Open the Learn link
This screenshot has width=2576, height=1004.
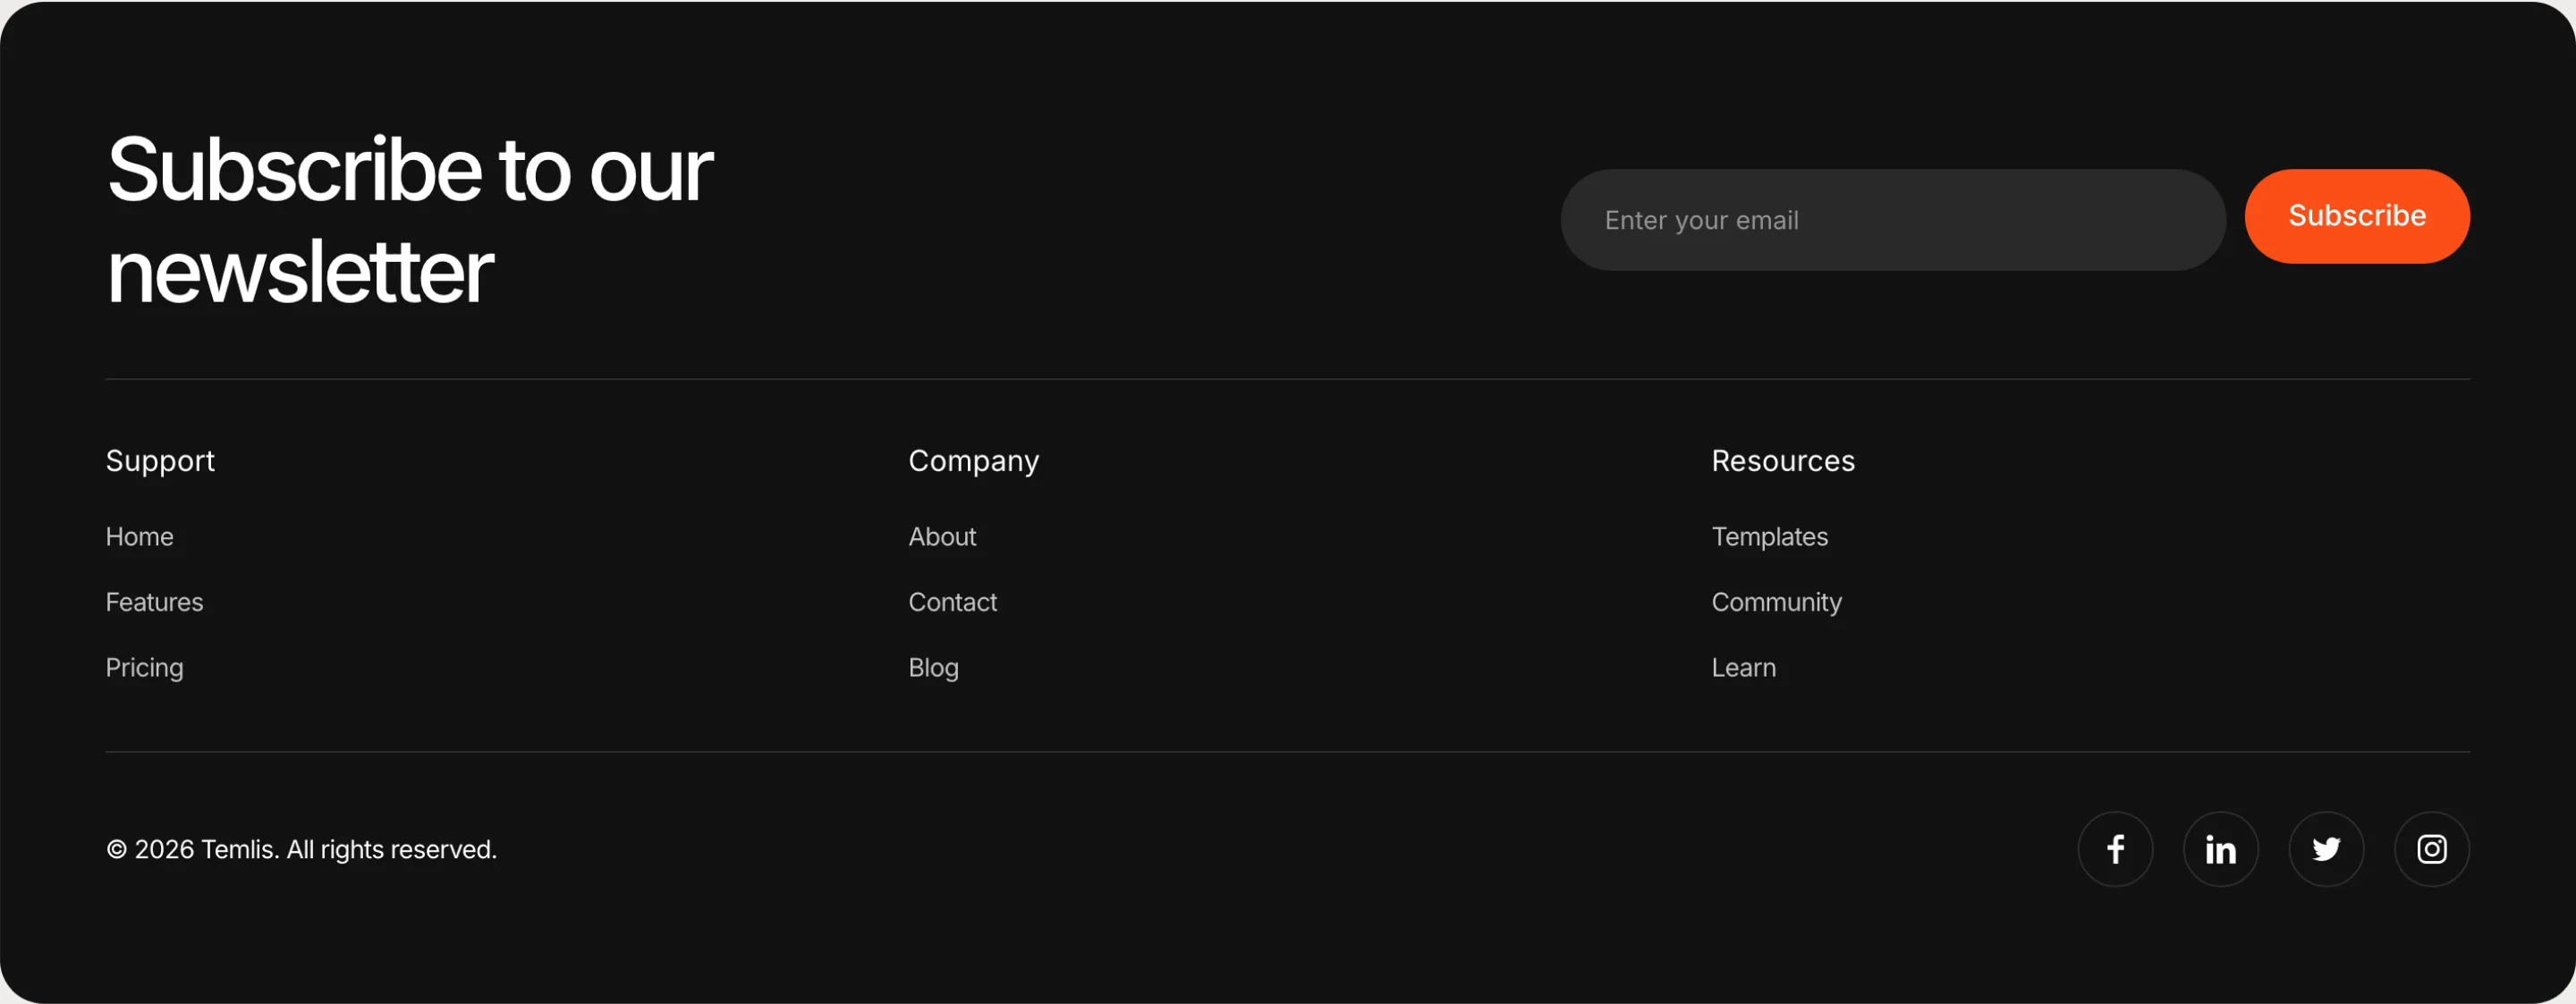pos(1744,668)
